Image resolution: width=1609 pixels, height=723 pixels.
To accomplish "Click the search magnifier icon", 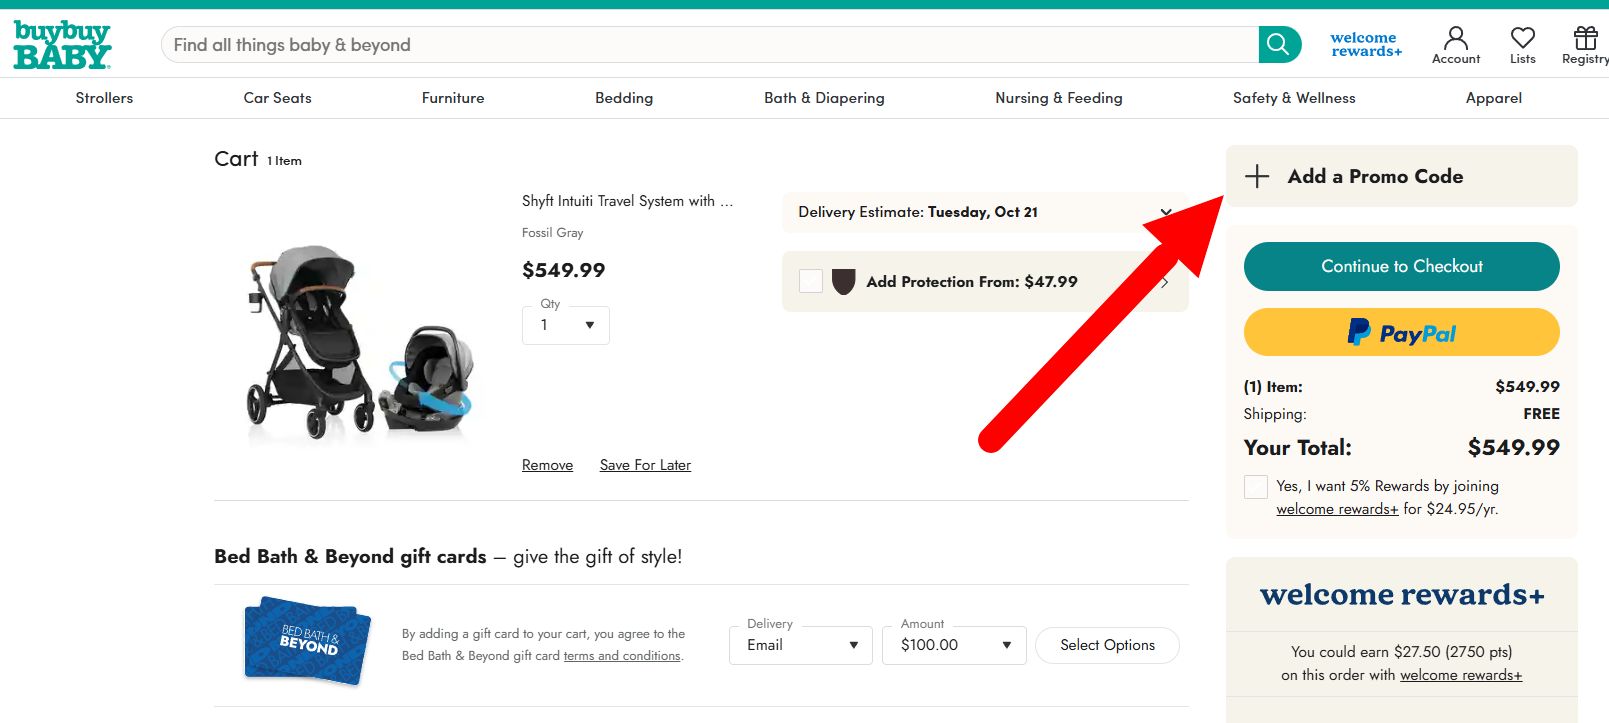I will (x=1278, y=44).
